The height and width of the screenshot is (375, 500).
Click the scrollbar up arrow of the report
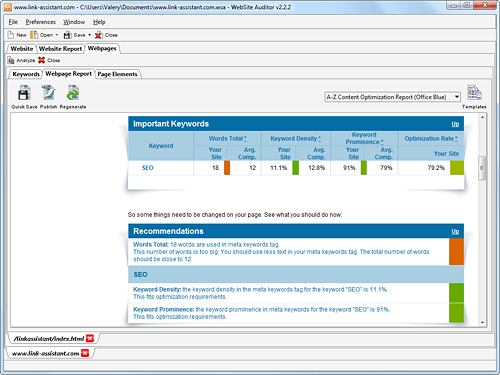coord(482,117)
